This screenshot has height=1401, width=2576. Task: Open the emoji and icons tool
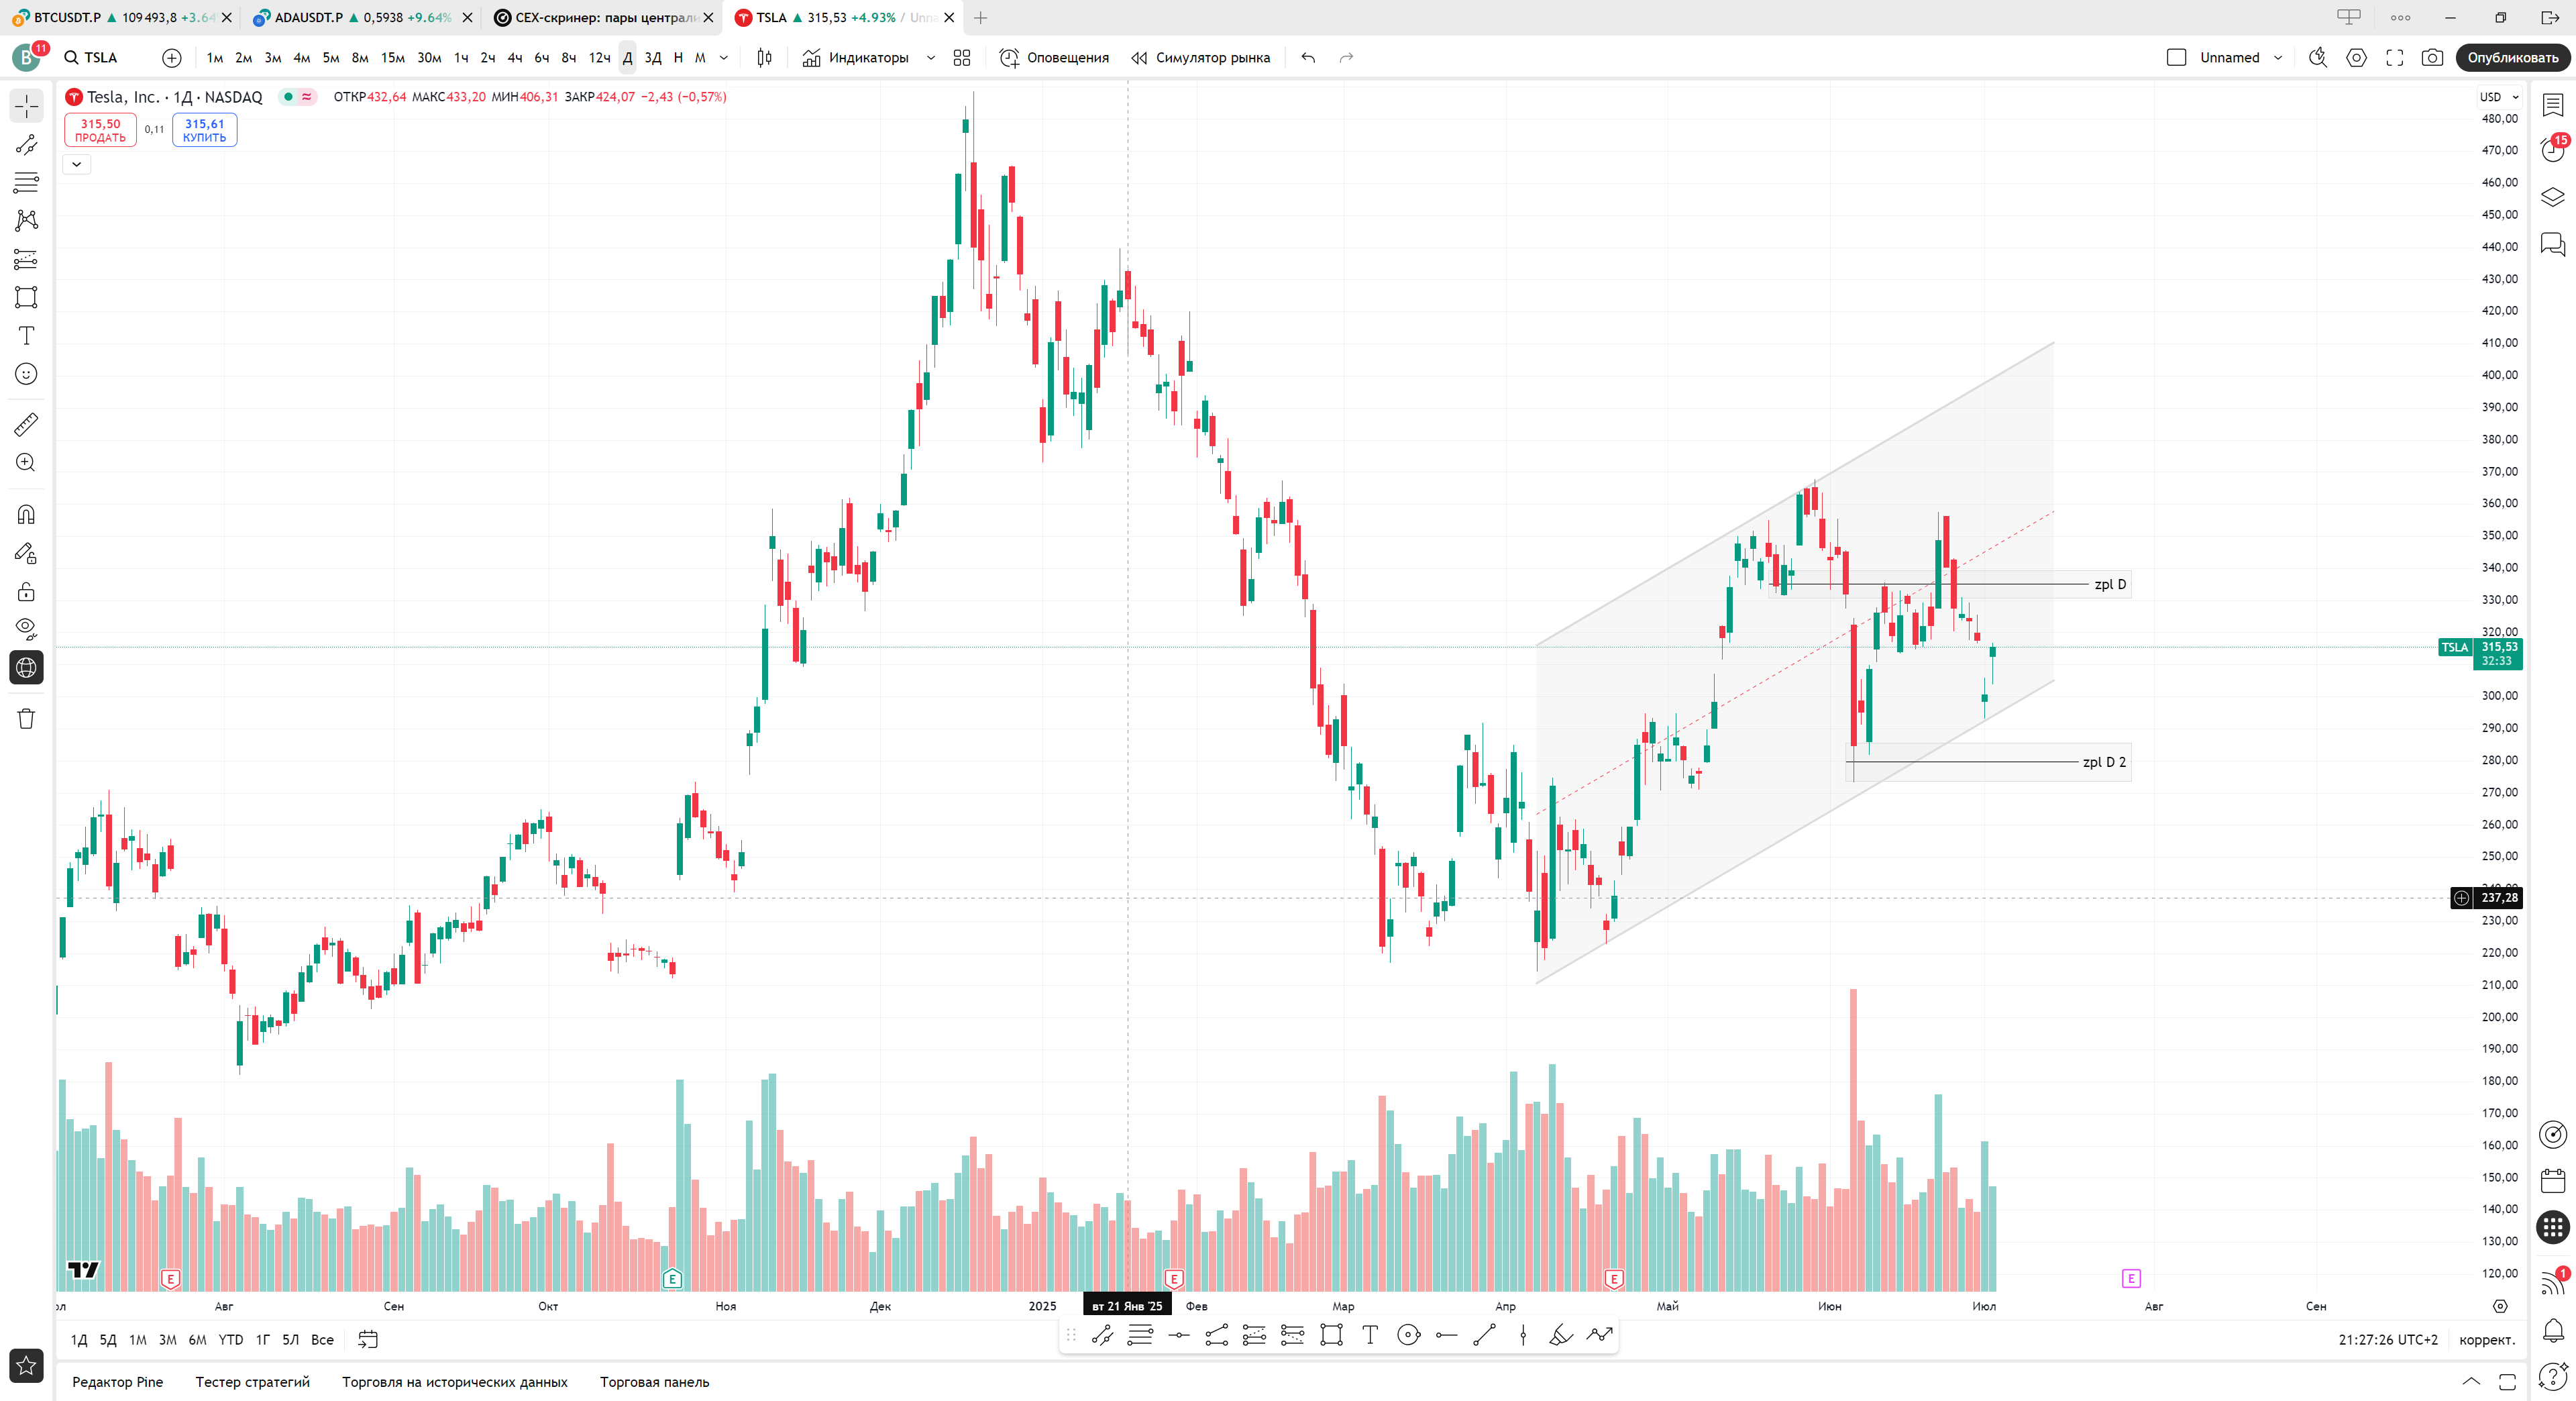(x=26, y=374)
